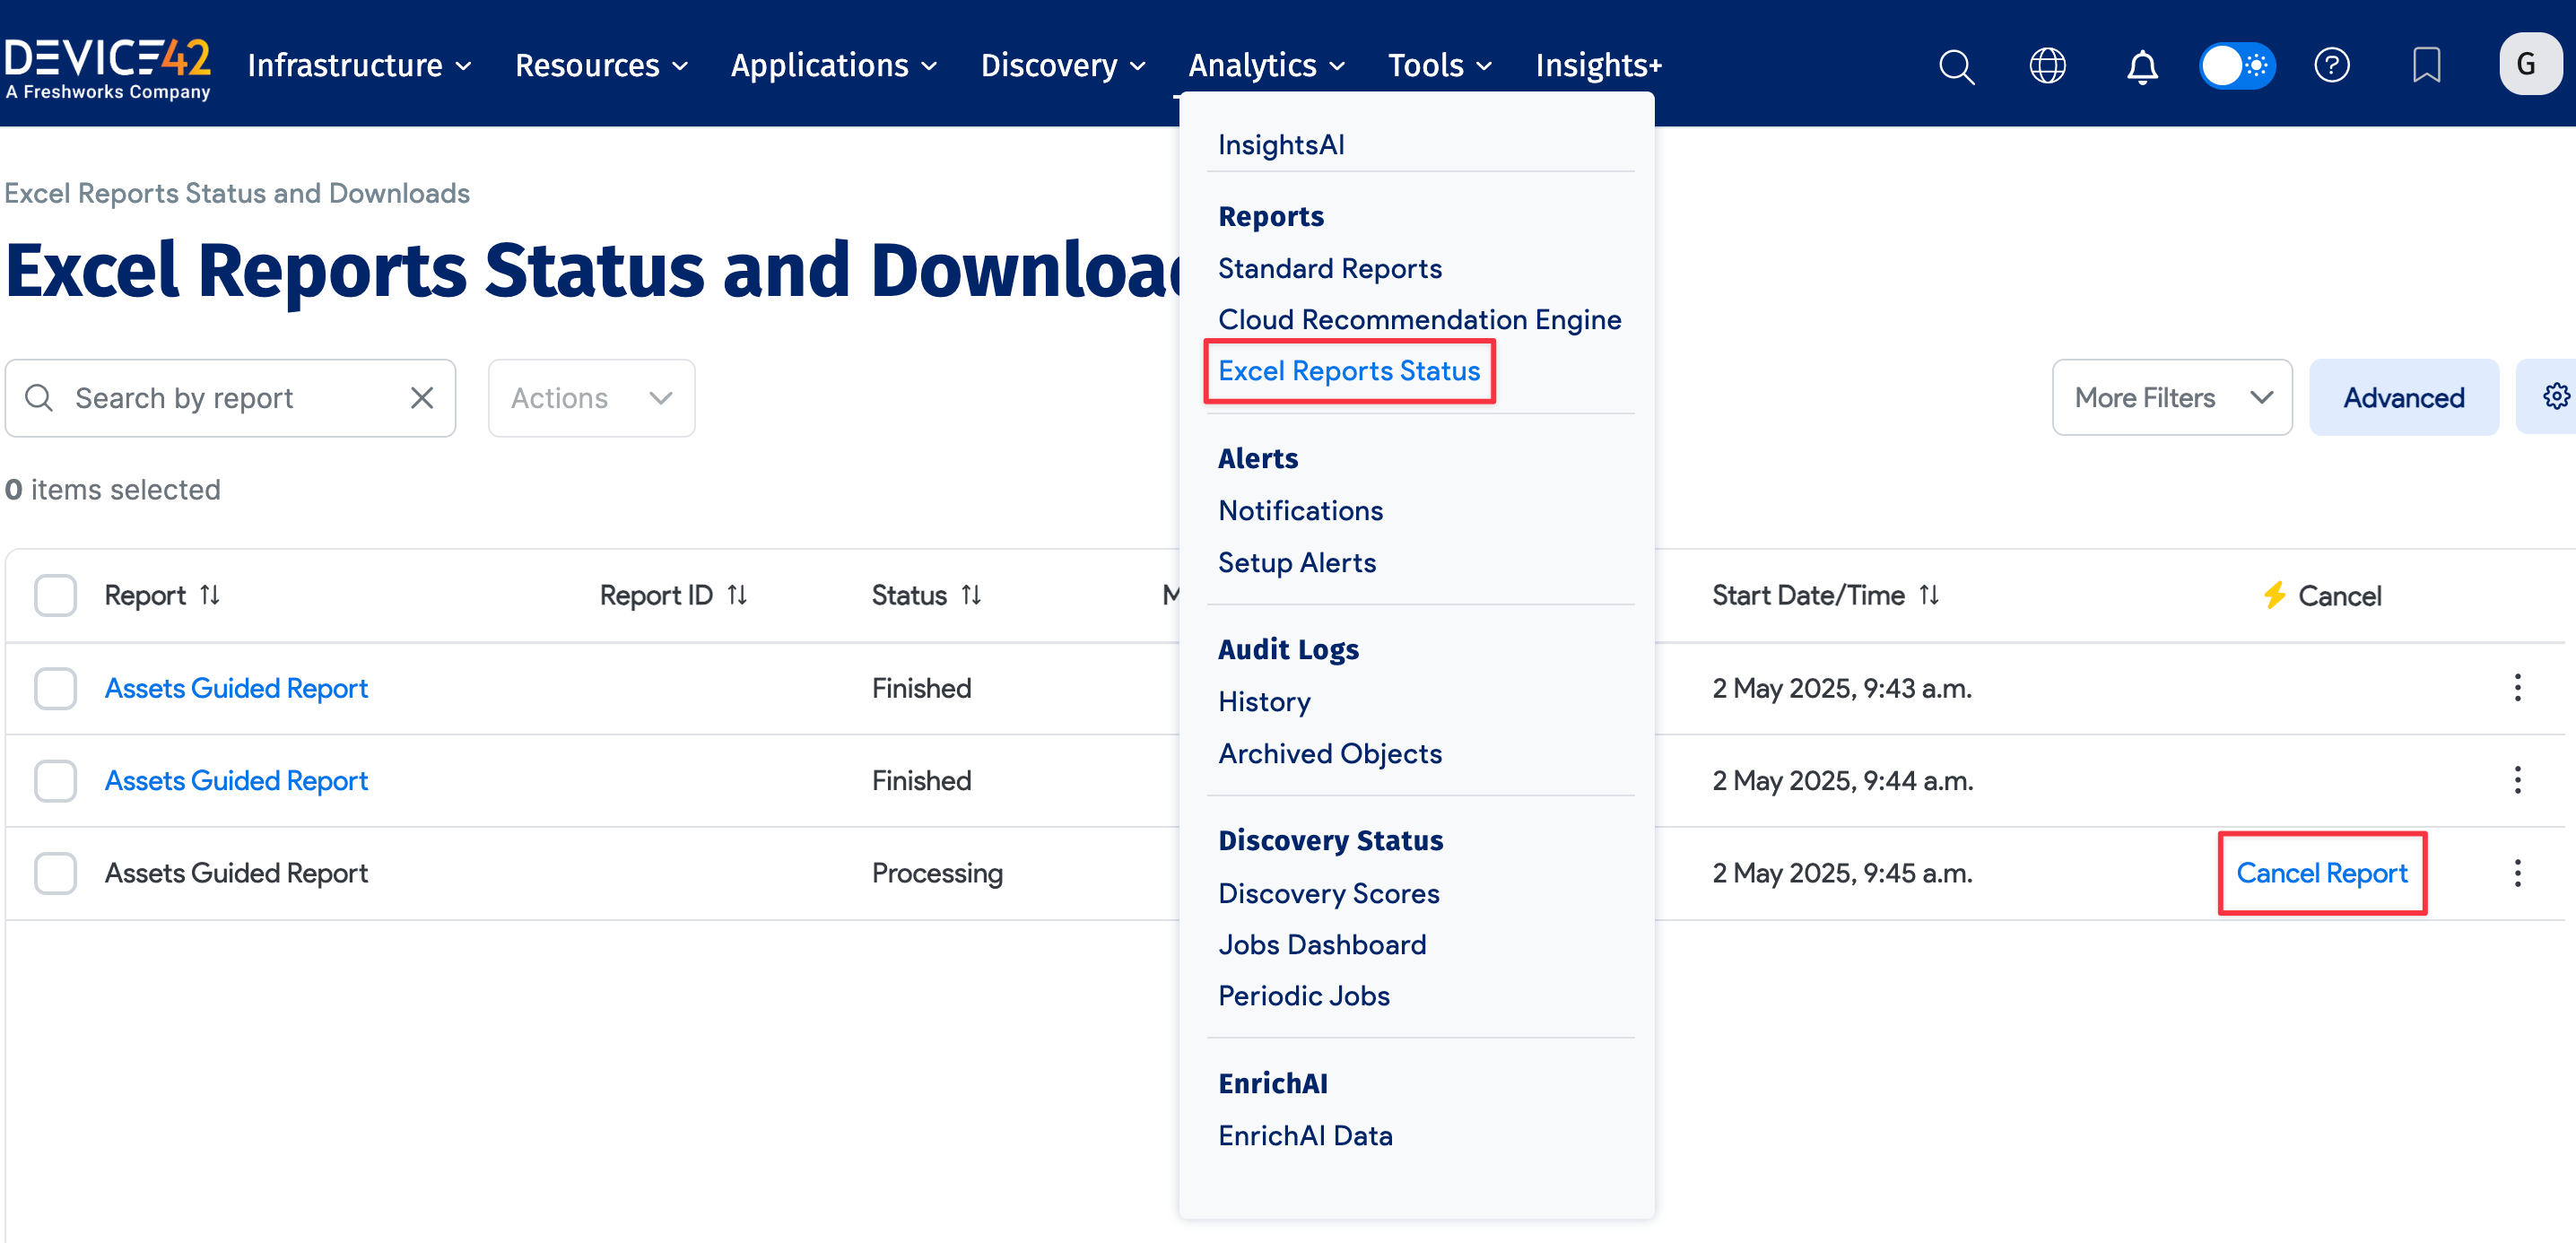Screen dimensions: 2576x1243
Task: Select Standard Reports menu entry
Action: coord(1329,269)
